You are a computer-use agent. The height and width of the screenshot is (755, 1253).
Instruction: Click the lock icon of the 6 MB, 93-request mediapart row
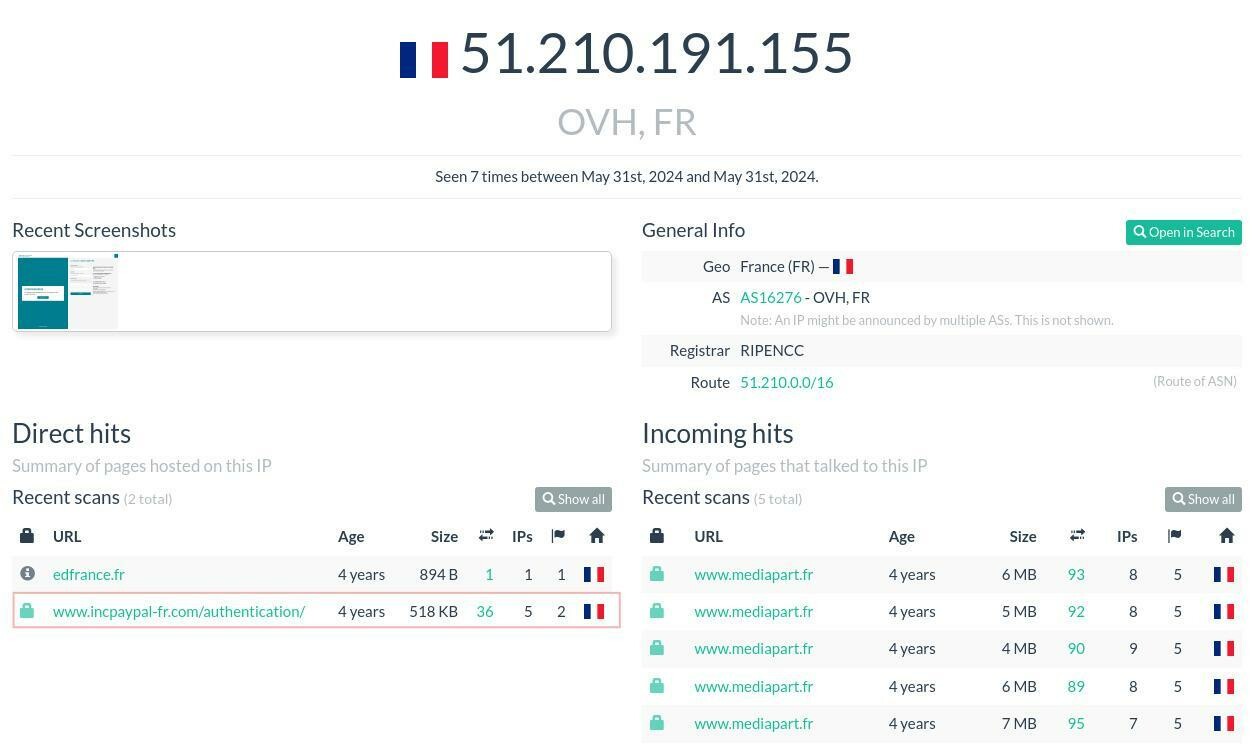point(657,574)
